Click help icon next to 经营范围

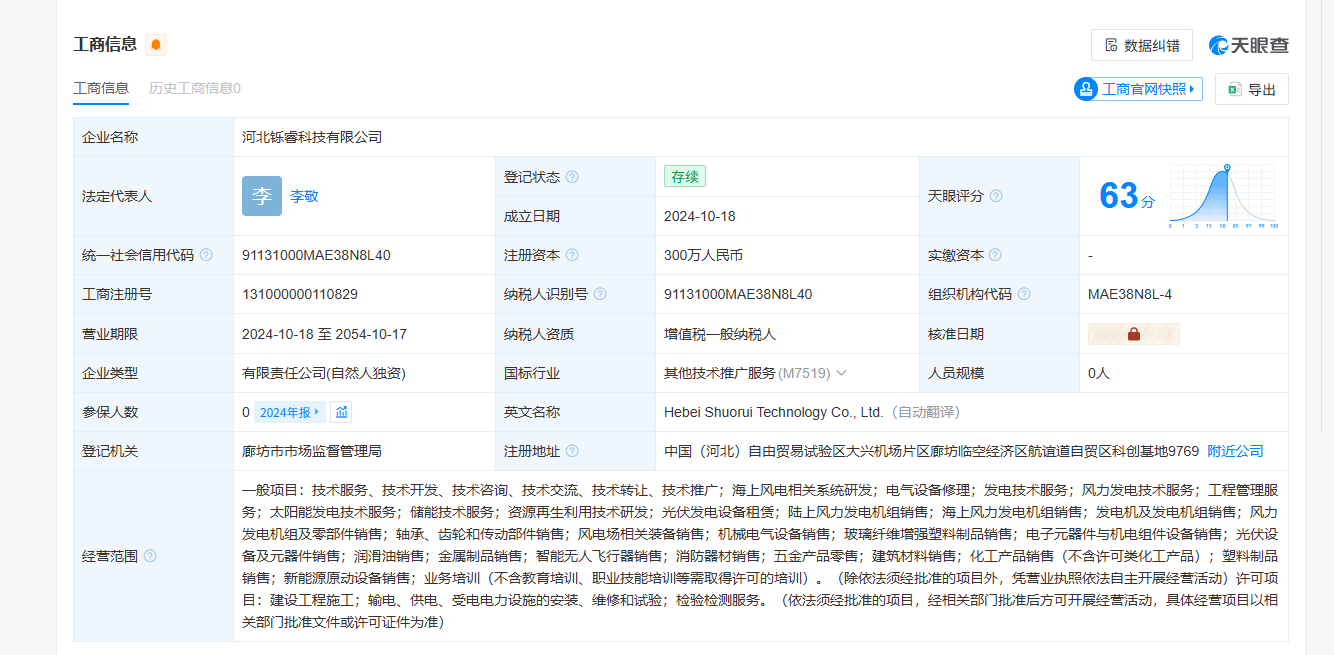[150, 556]
